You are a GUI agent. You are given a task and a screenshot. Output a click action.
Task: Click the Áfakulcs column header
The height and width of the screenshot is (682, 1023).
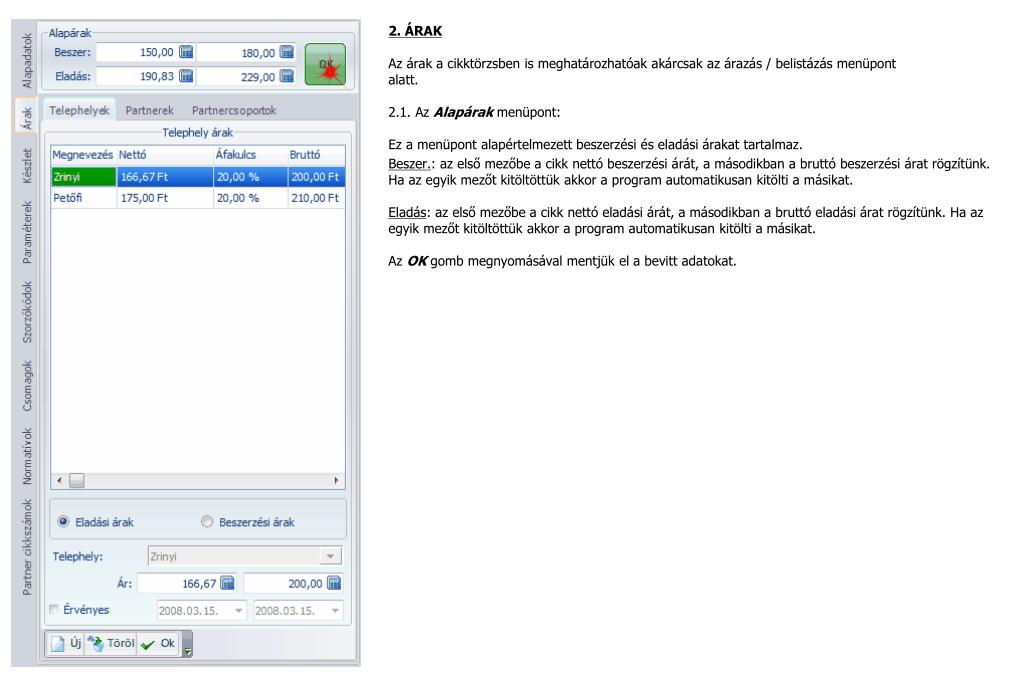pyautogui.click(x=251, y=155)
